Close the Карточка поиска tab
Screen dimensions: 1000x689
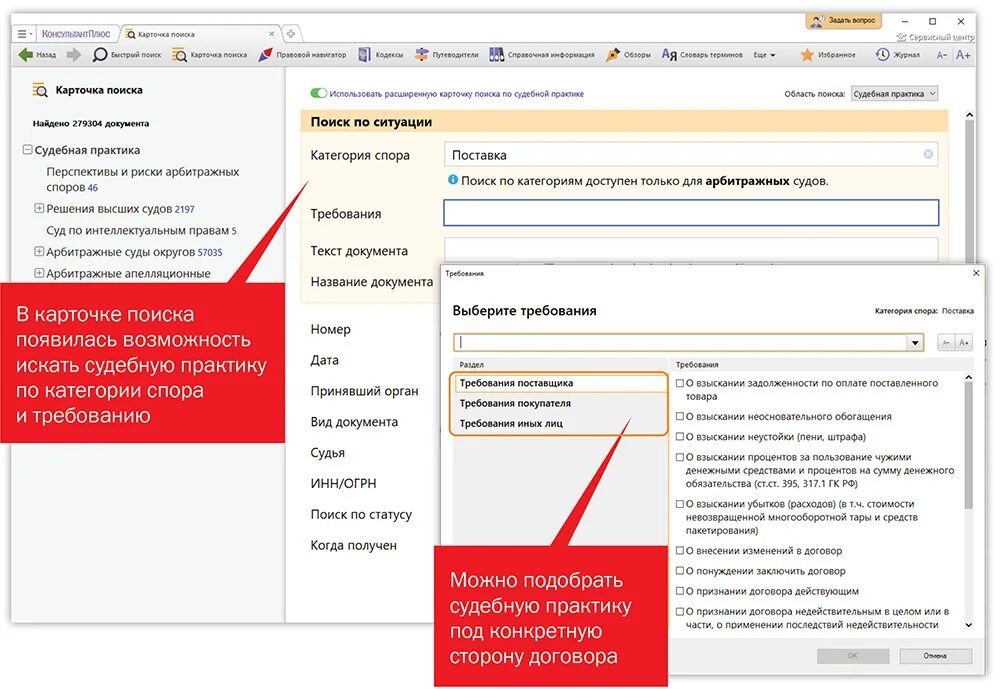point(272,34)
